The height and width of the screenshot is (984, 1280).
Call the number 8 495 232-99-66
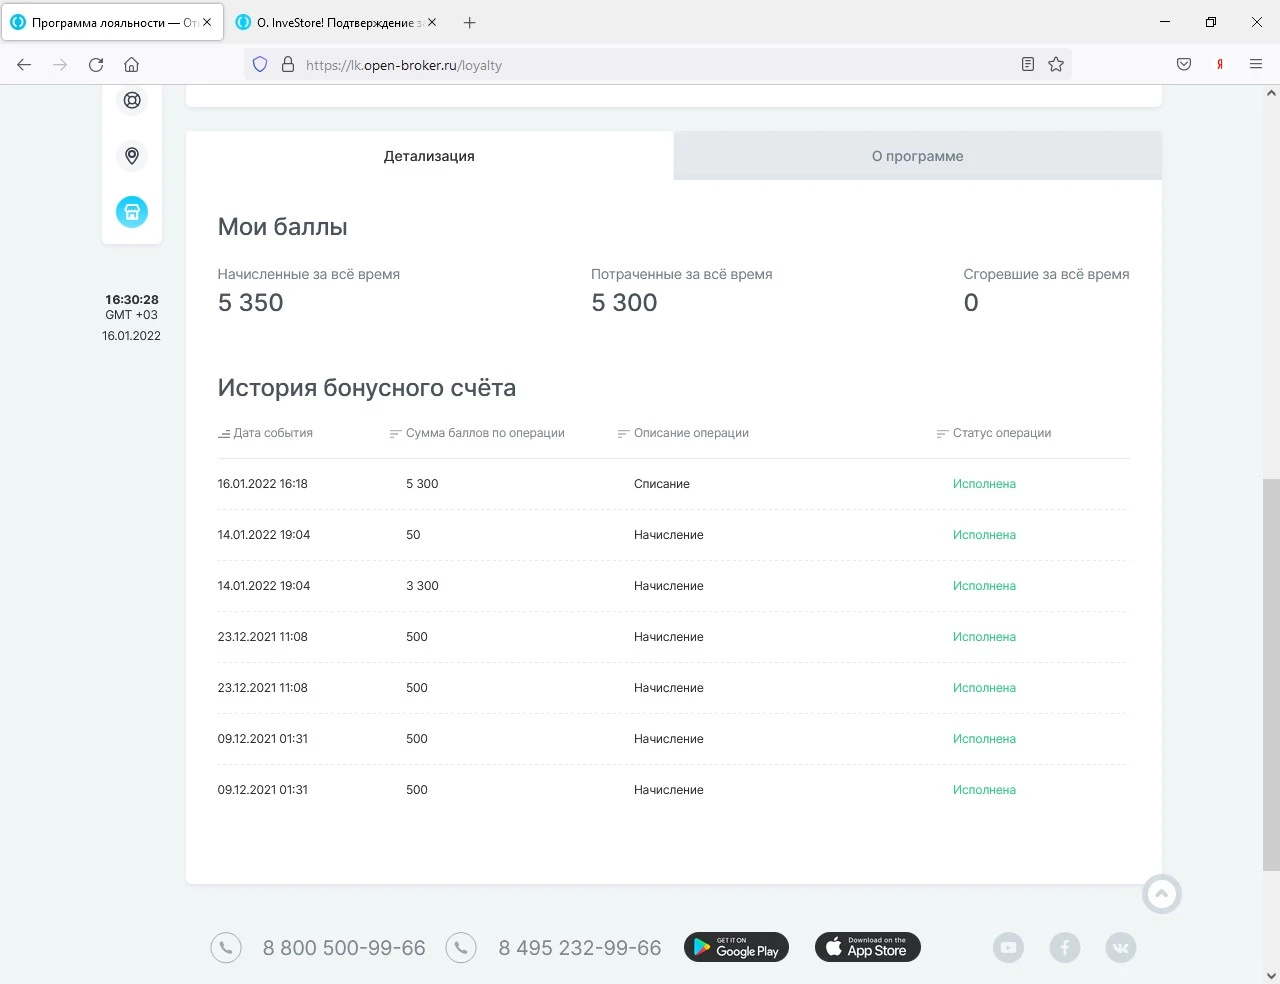point(580,948)
